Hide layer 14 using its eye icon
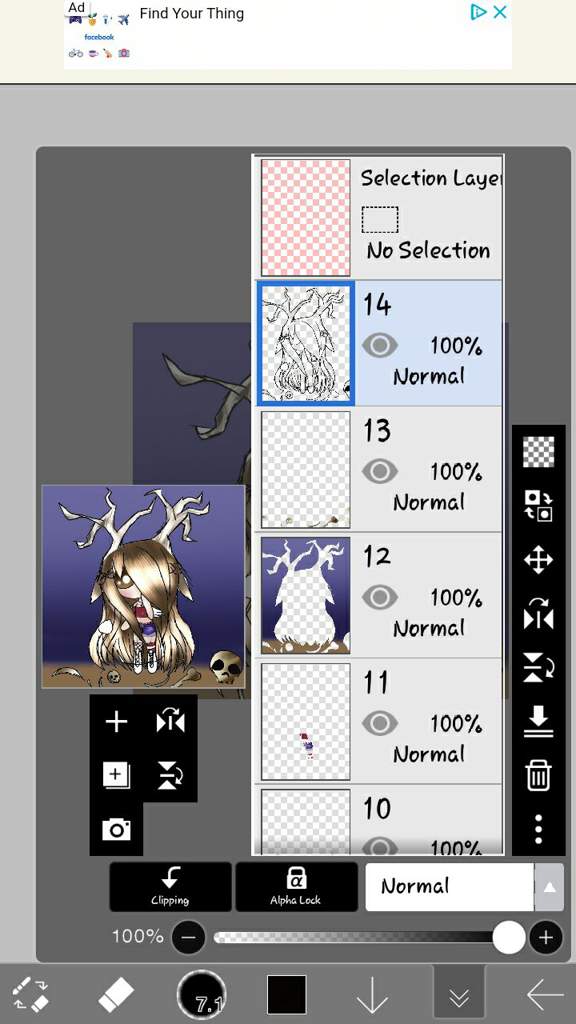This screenshot has width=576, height=1024. click(379, 345)
